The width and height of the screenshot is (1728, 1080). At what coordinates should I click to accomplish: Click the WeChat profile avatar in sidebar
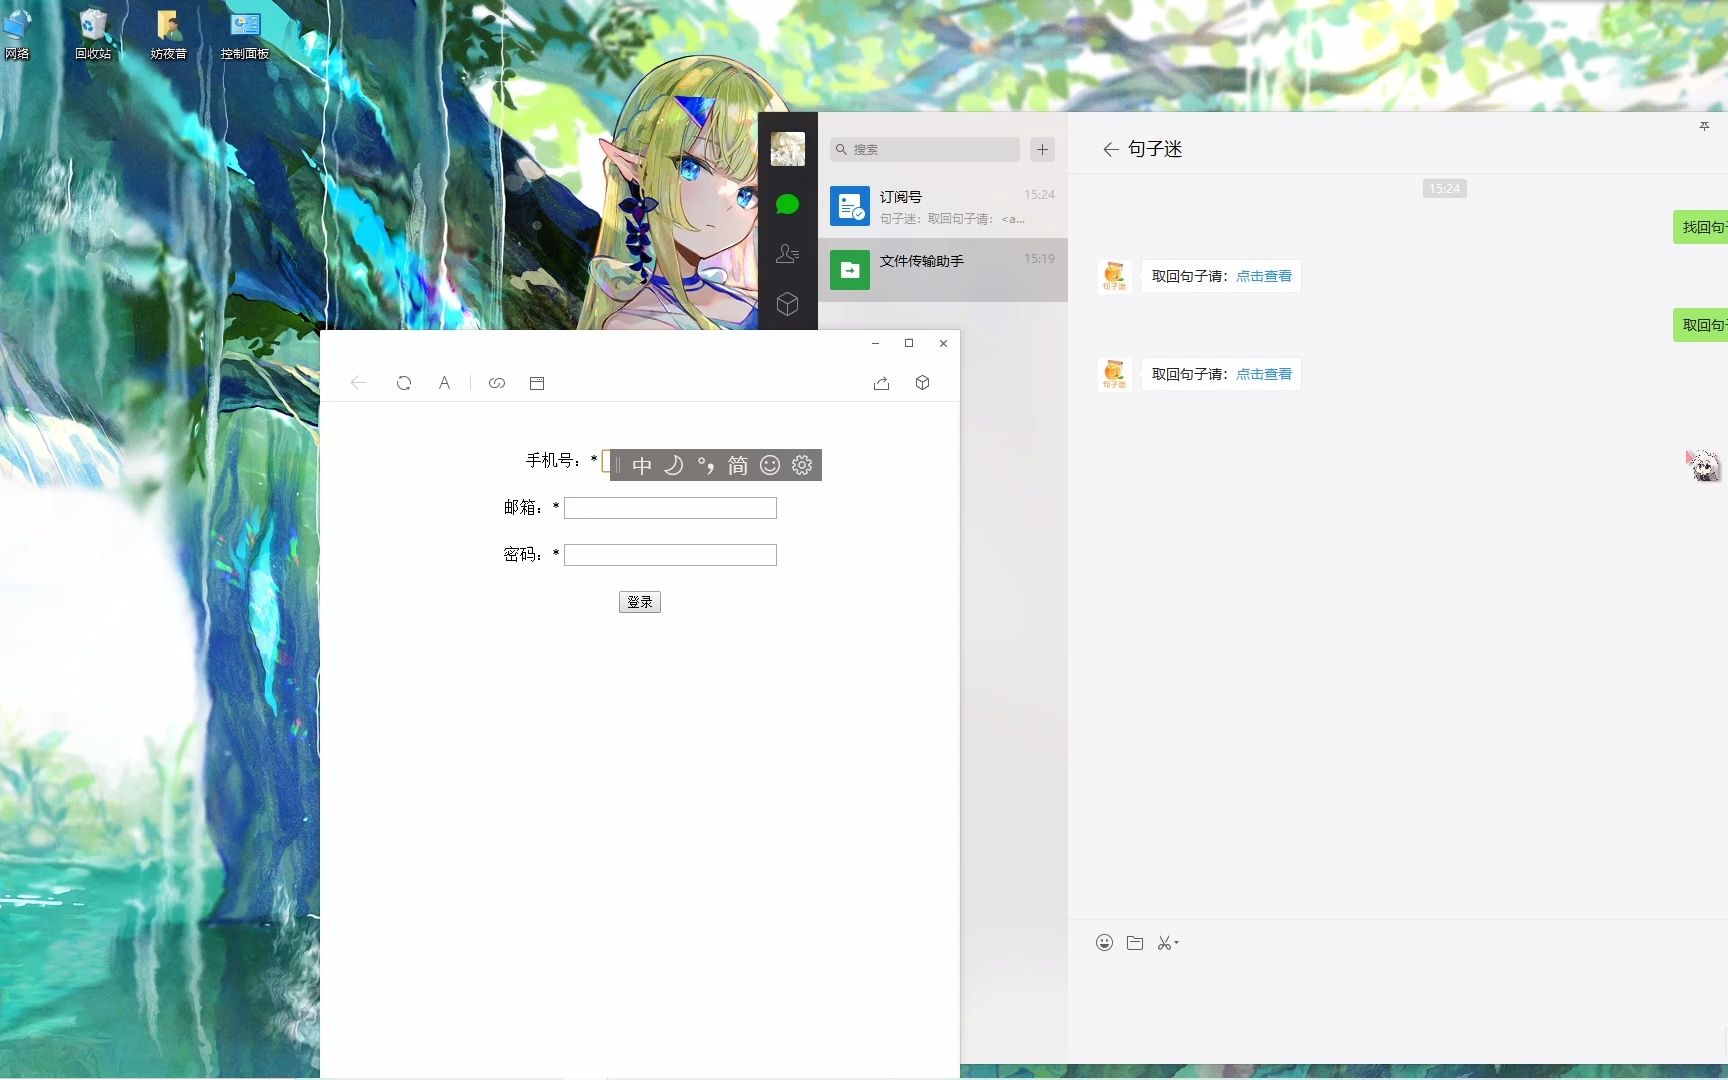(788, 149)
